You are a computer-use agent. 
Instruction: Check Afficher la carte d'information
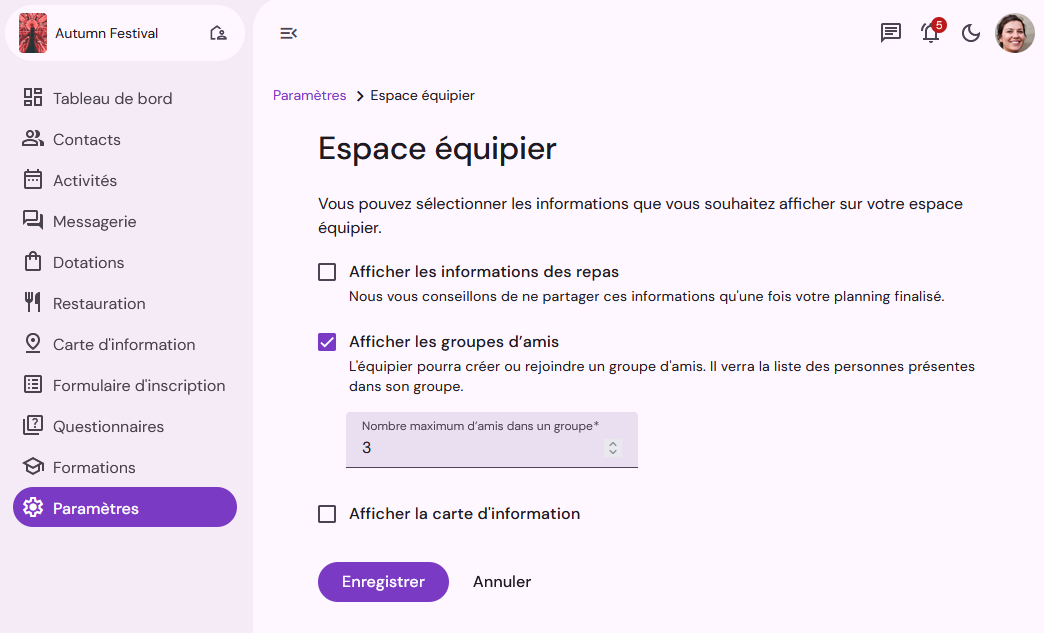pos(327,514)
